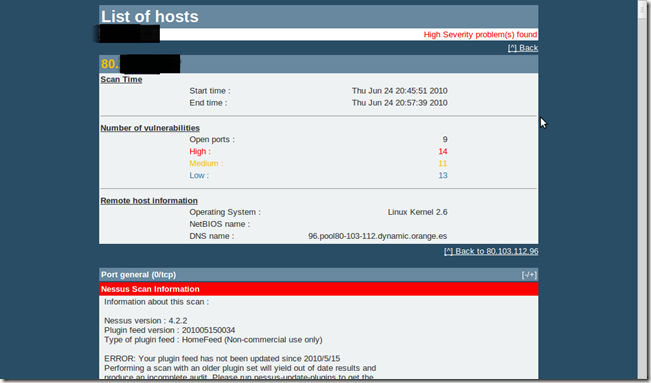651x383 pixels.
Task: Select the Open ports label
Action: [x=212, y=139]
